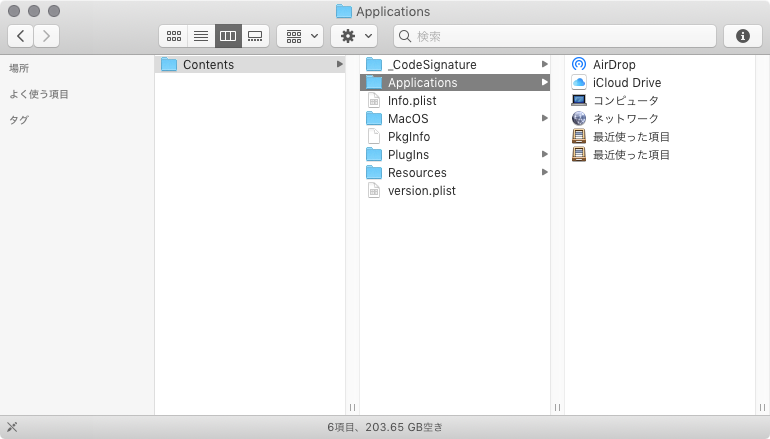
Task: Click the info button in toolbar
Action: 742,36
